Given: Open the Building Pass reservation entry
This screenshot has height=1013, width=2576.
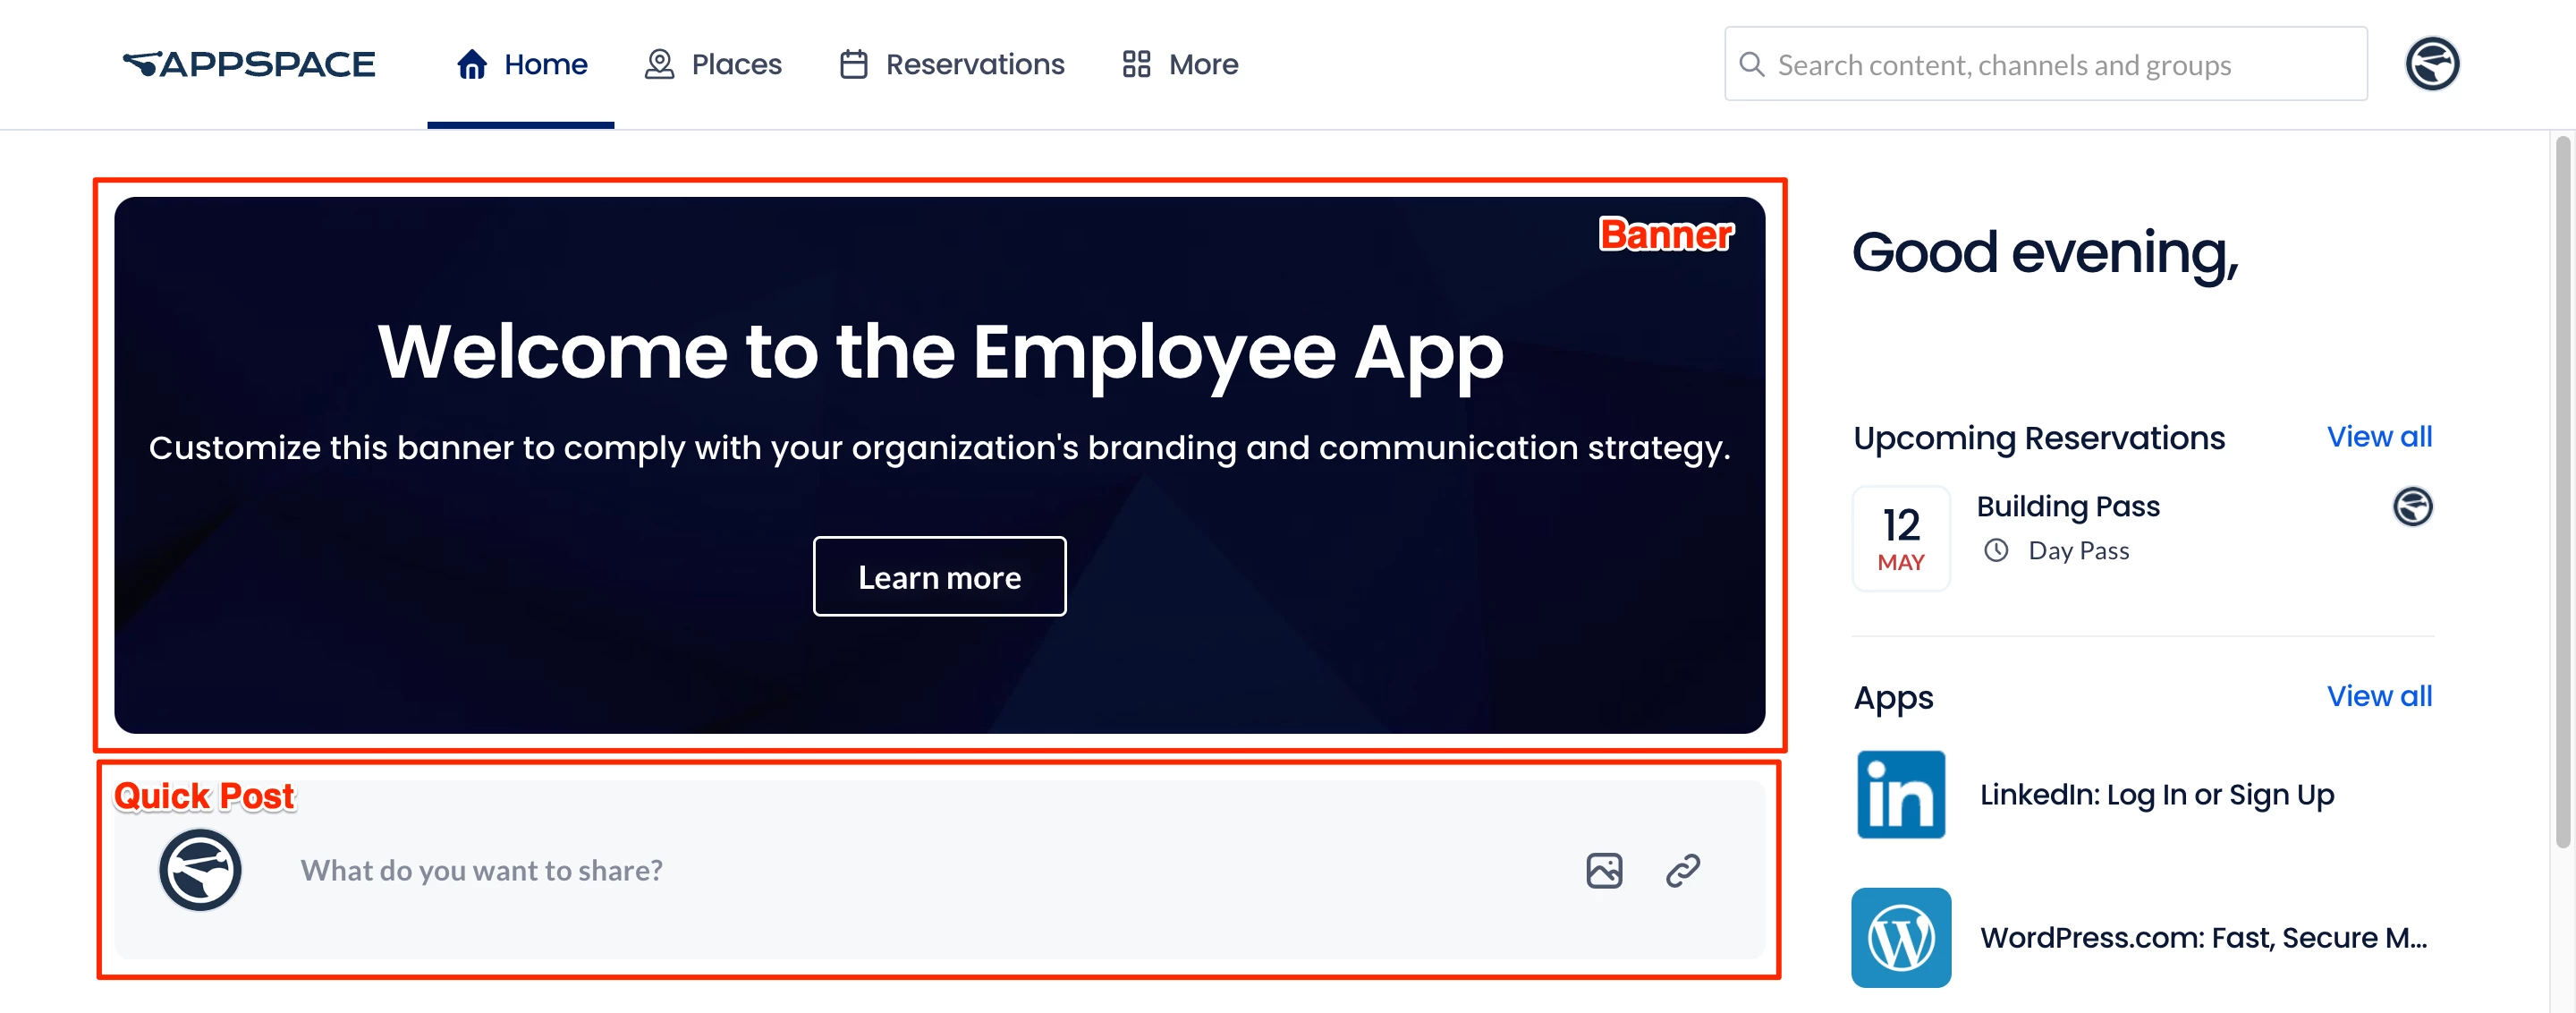Looking at the screenshot, I should [2067, 507].
